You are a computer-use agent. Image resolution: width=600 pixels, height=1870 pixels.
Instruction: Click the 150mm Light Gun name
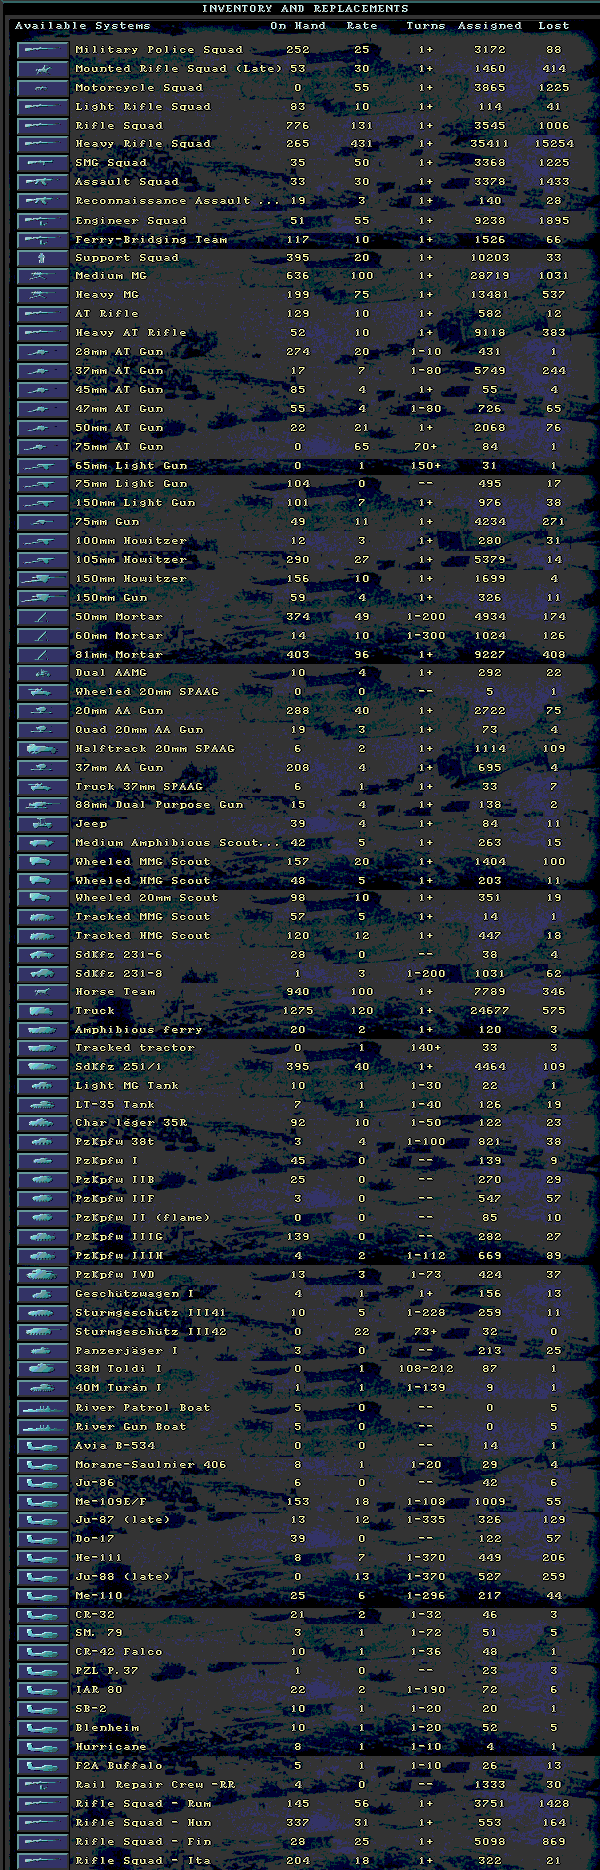(x=135, y=503)
